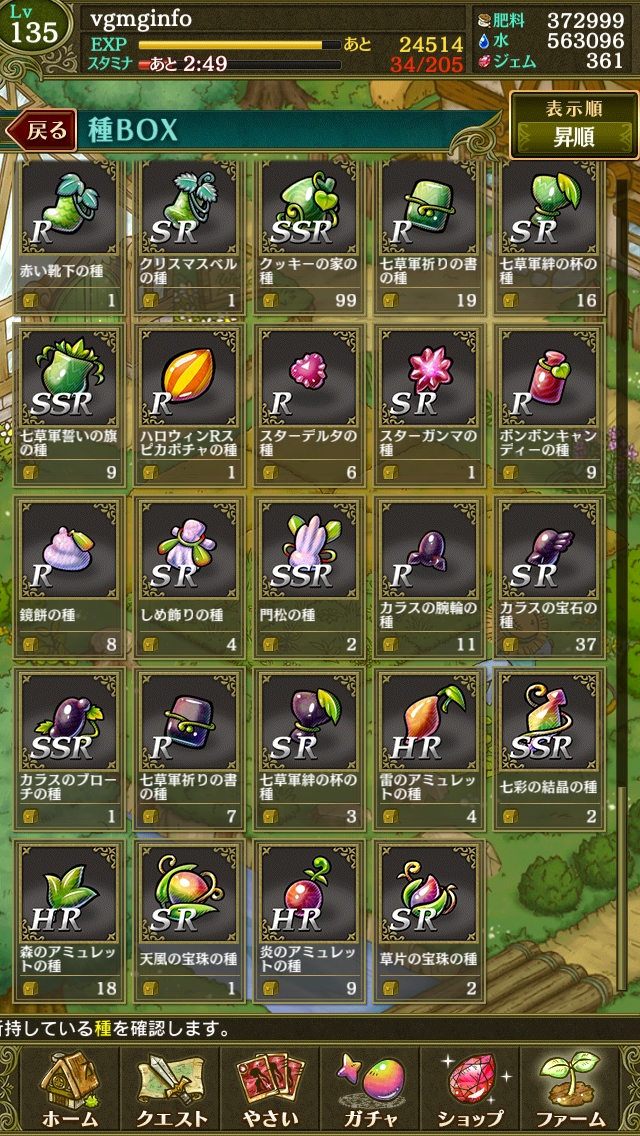Select the 天風の宝珠の種 SR seed
640x1136 pixels.
190,920
